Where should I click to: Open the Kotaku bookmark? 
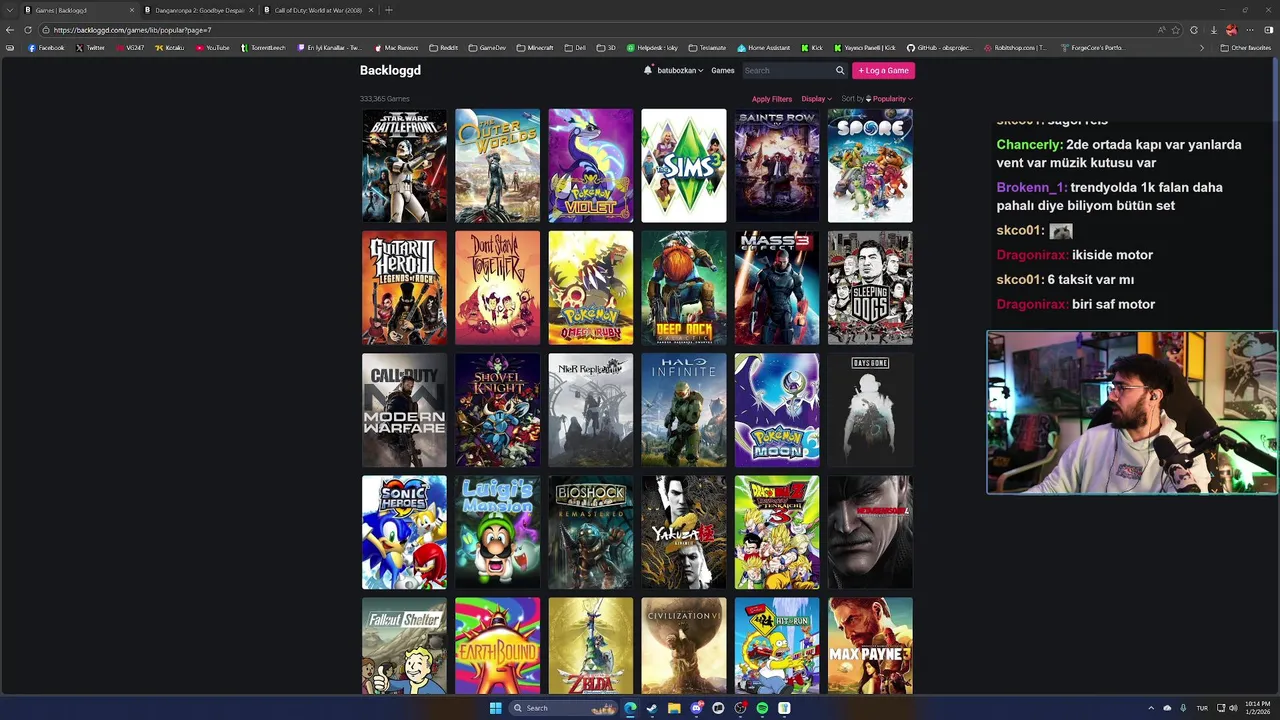170,48
